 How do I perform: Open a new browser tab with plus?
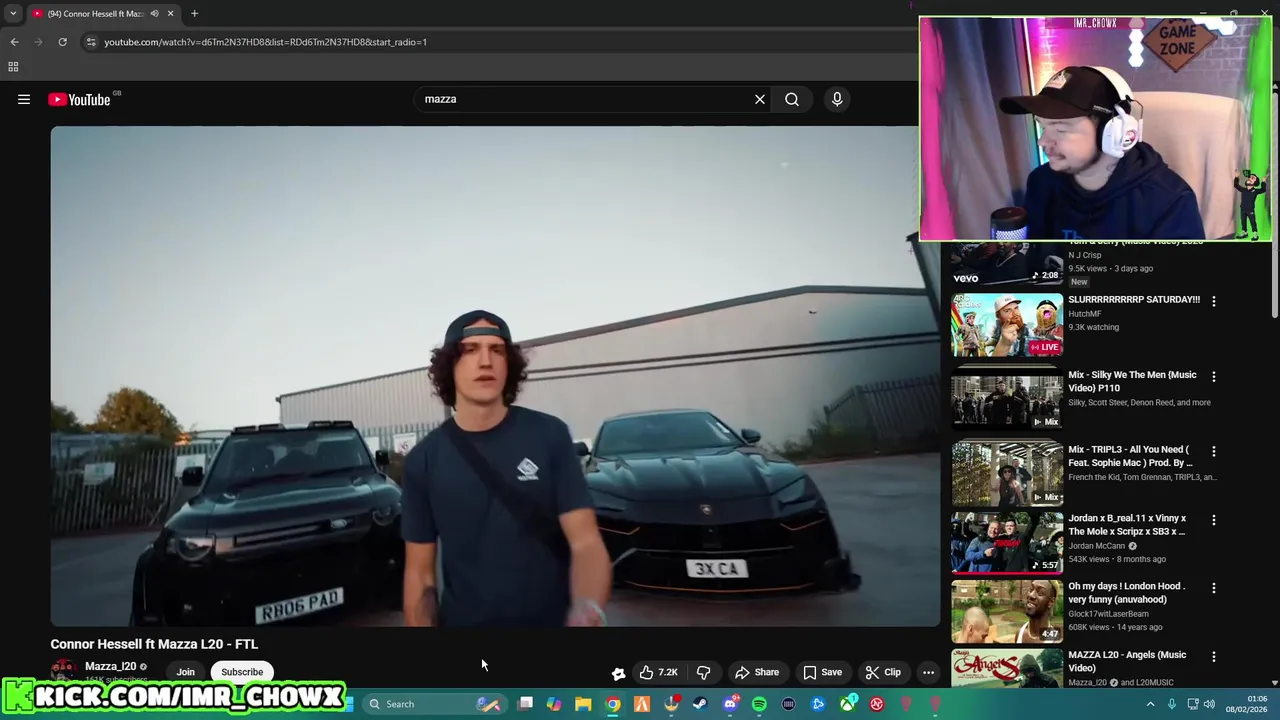194,13
